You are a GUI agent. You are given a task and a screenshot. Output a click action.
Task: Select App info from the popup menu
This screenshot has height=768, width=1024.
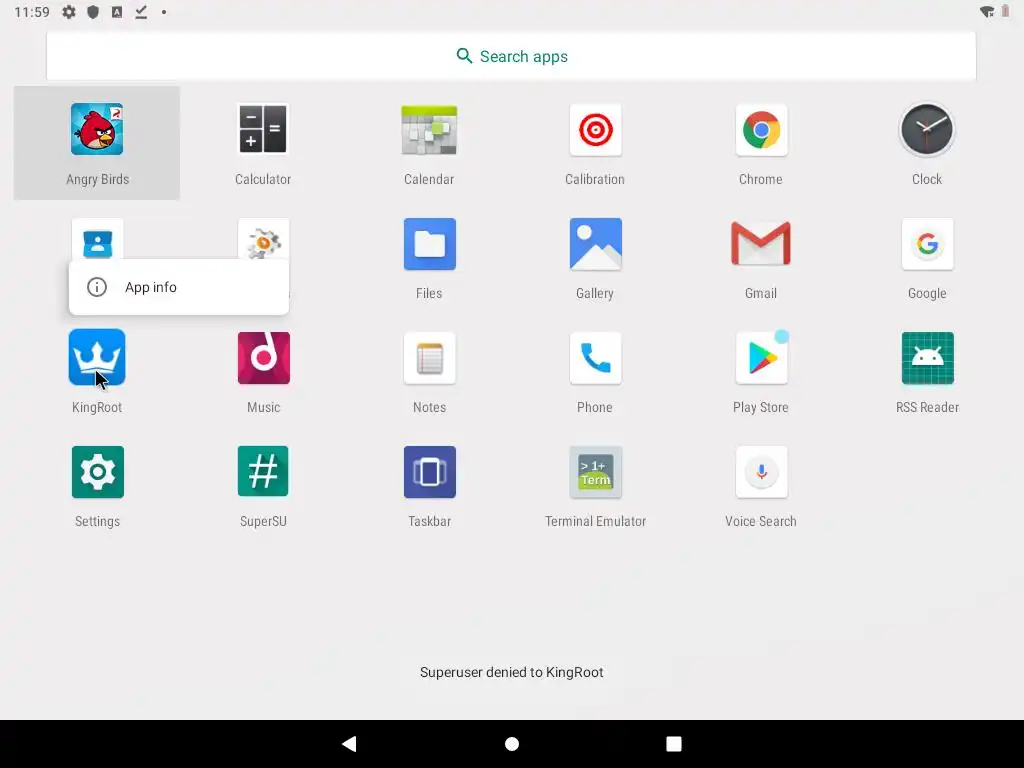178,287
